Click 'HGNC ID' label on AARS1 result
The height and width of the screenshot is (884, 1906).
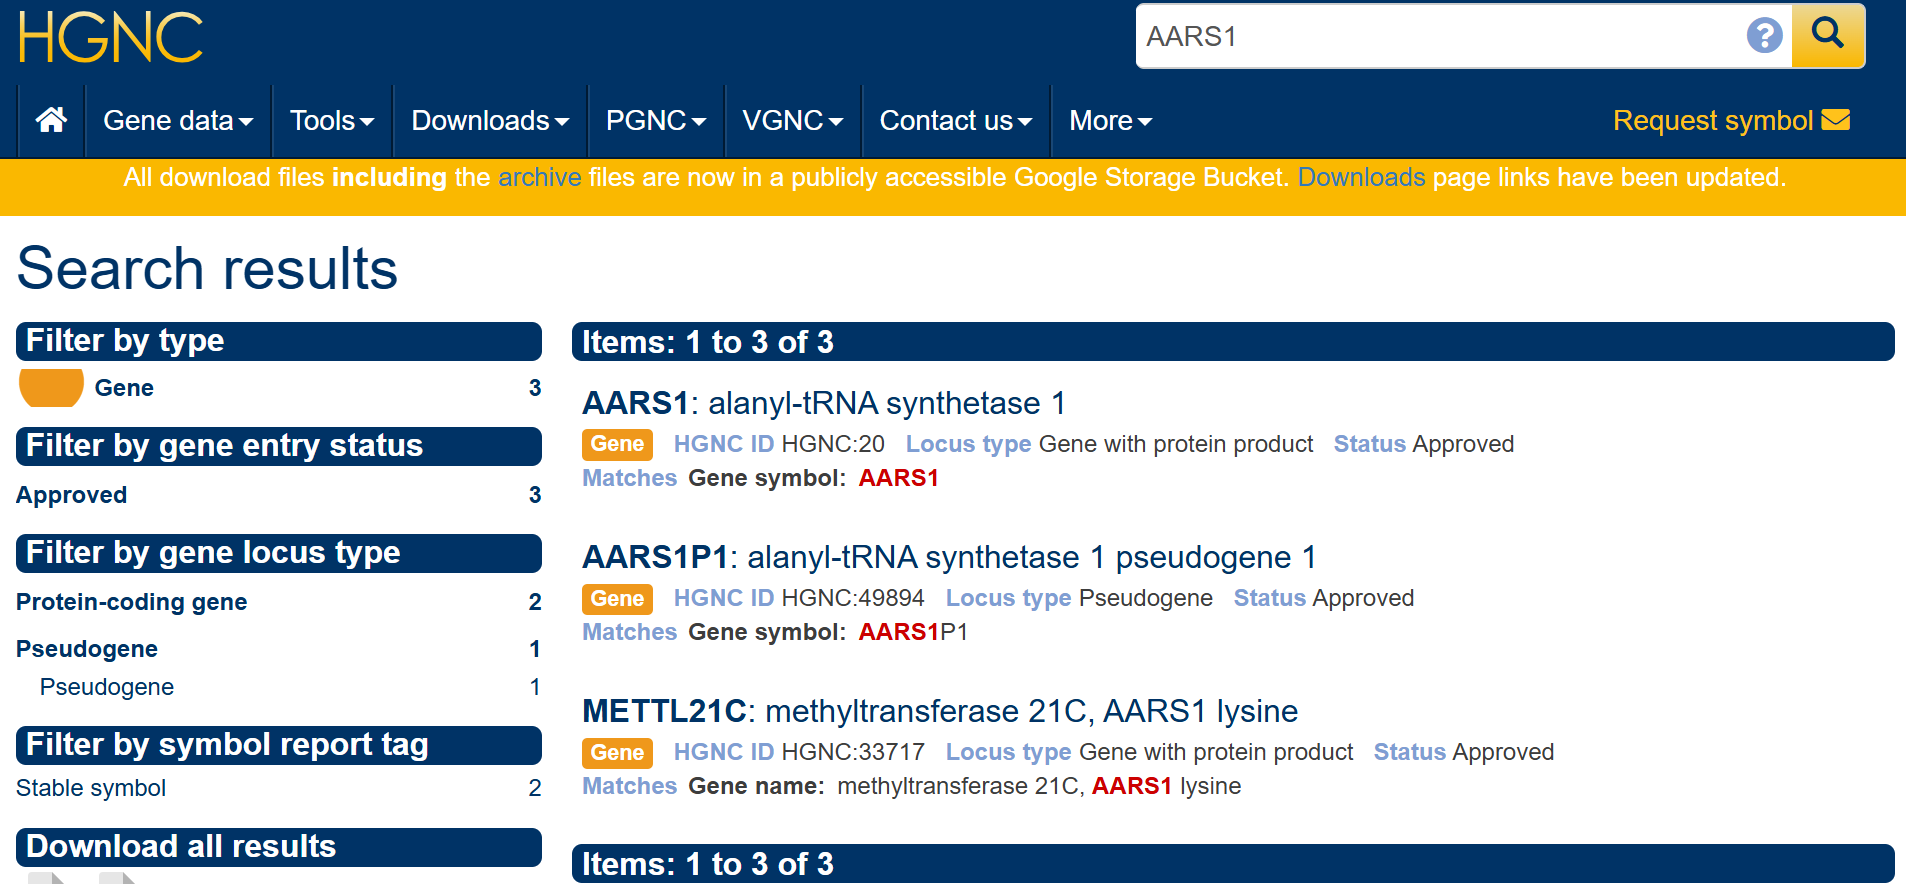coord(723,444)
